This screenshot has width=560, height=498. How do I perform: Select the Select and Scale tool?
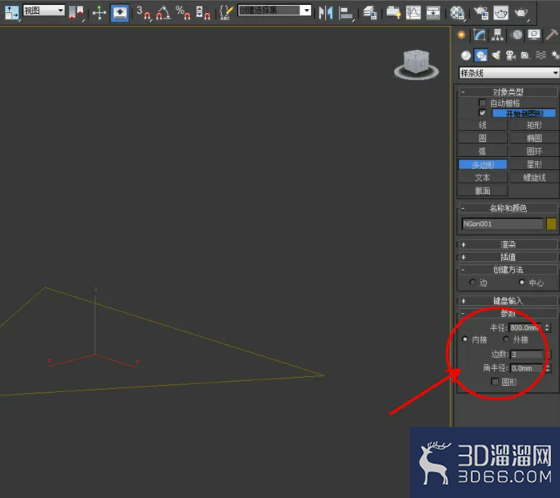click(12, 13)
